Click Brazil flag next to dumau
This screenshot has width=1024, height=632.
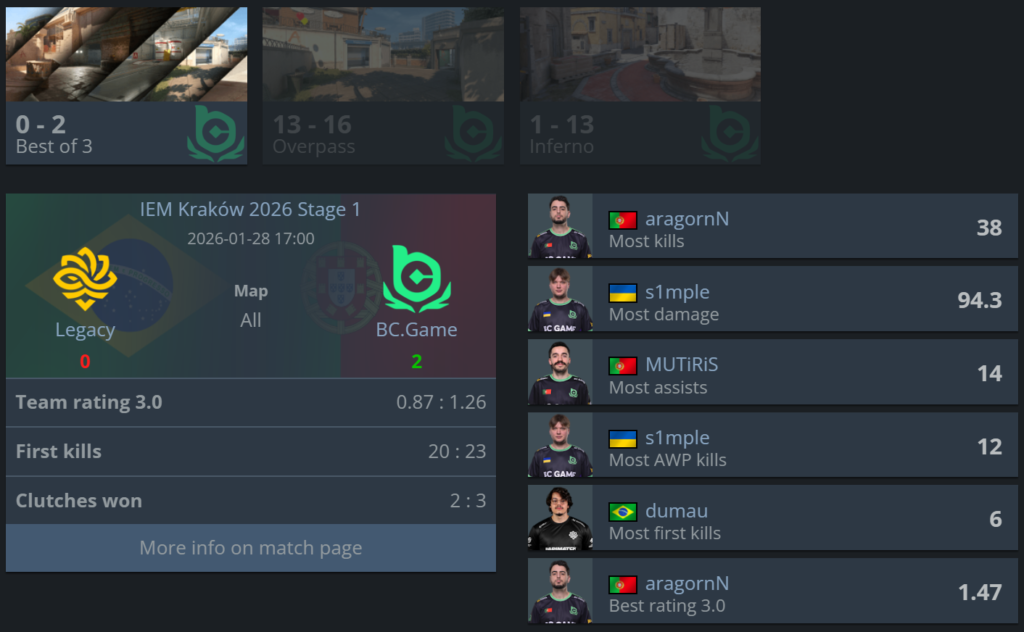click(x=622, y=511)
